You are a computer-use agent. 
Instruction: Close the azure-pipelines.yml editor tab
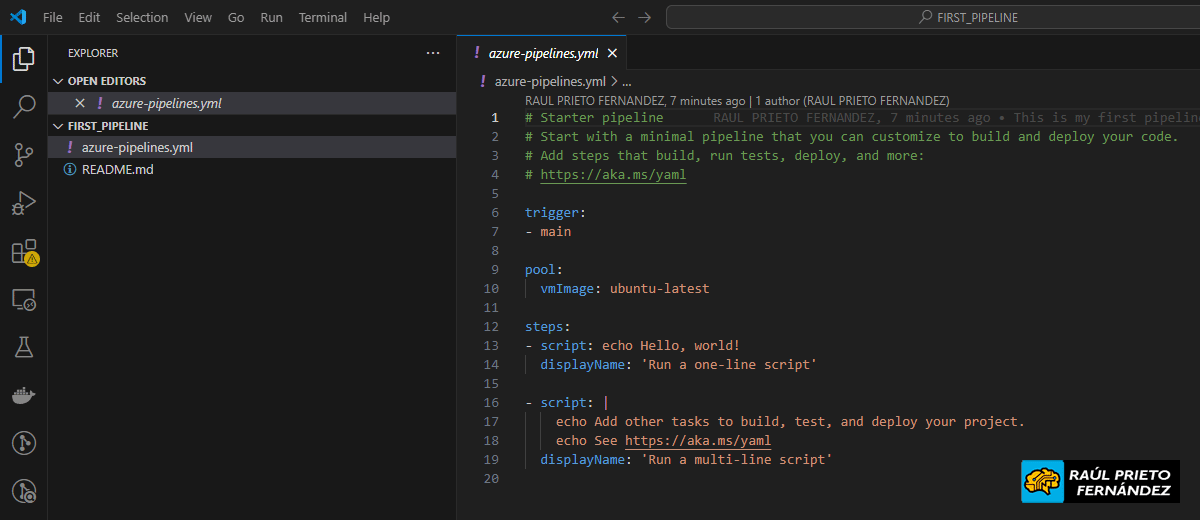click(612, 54)
